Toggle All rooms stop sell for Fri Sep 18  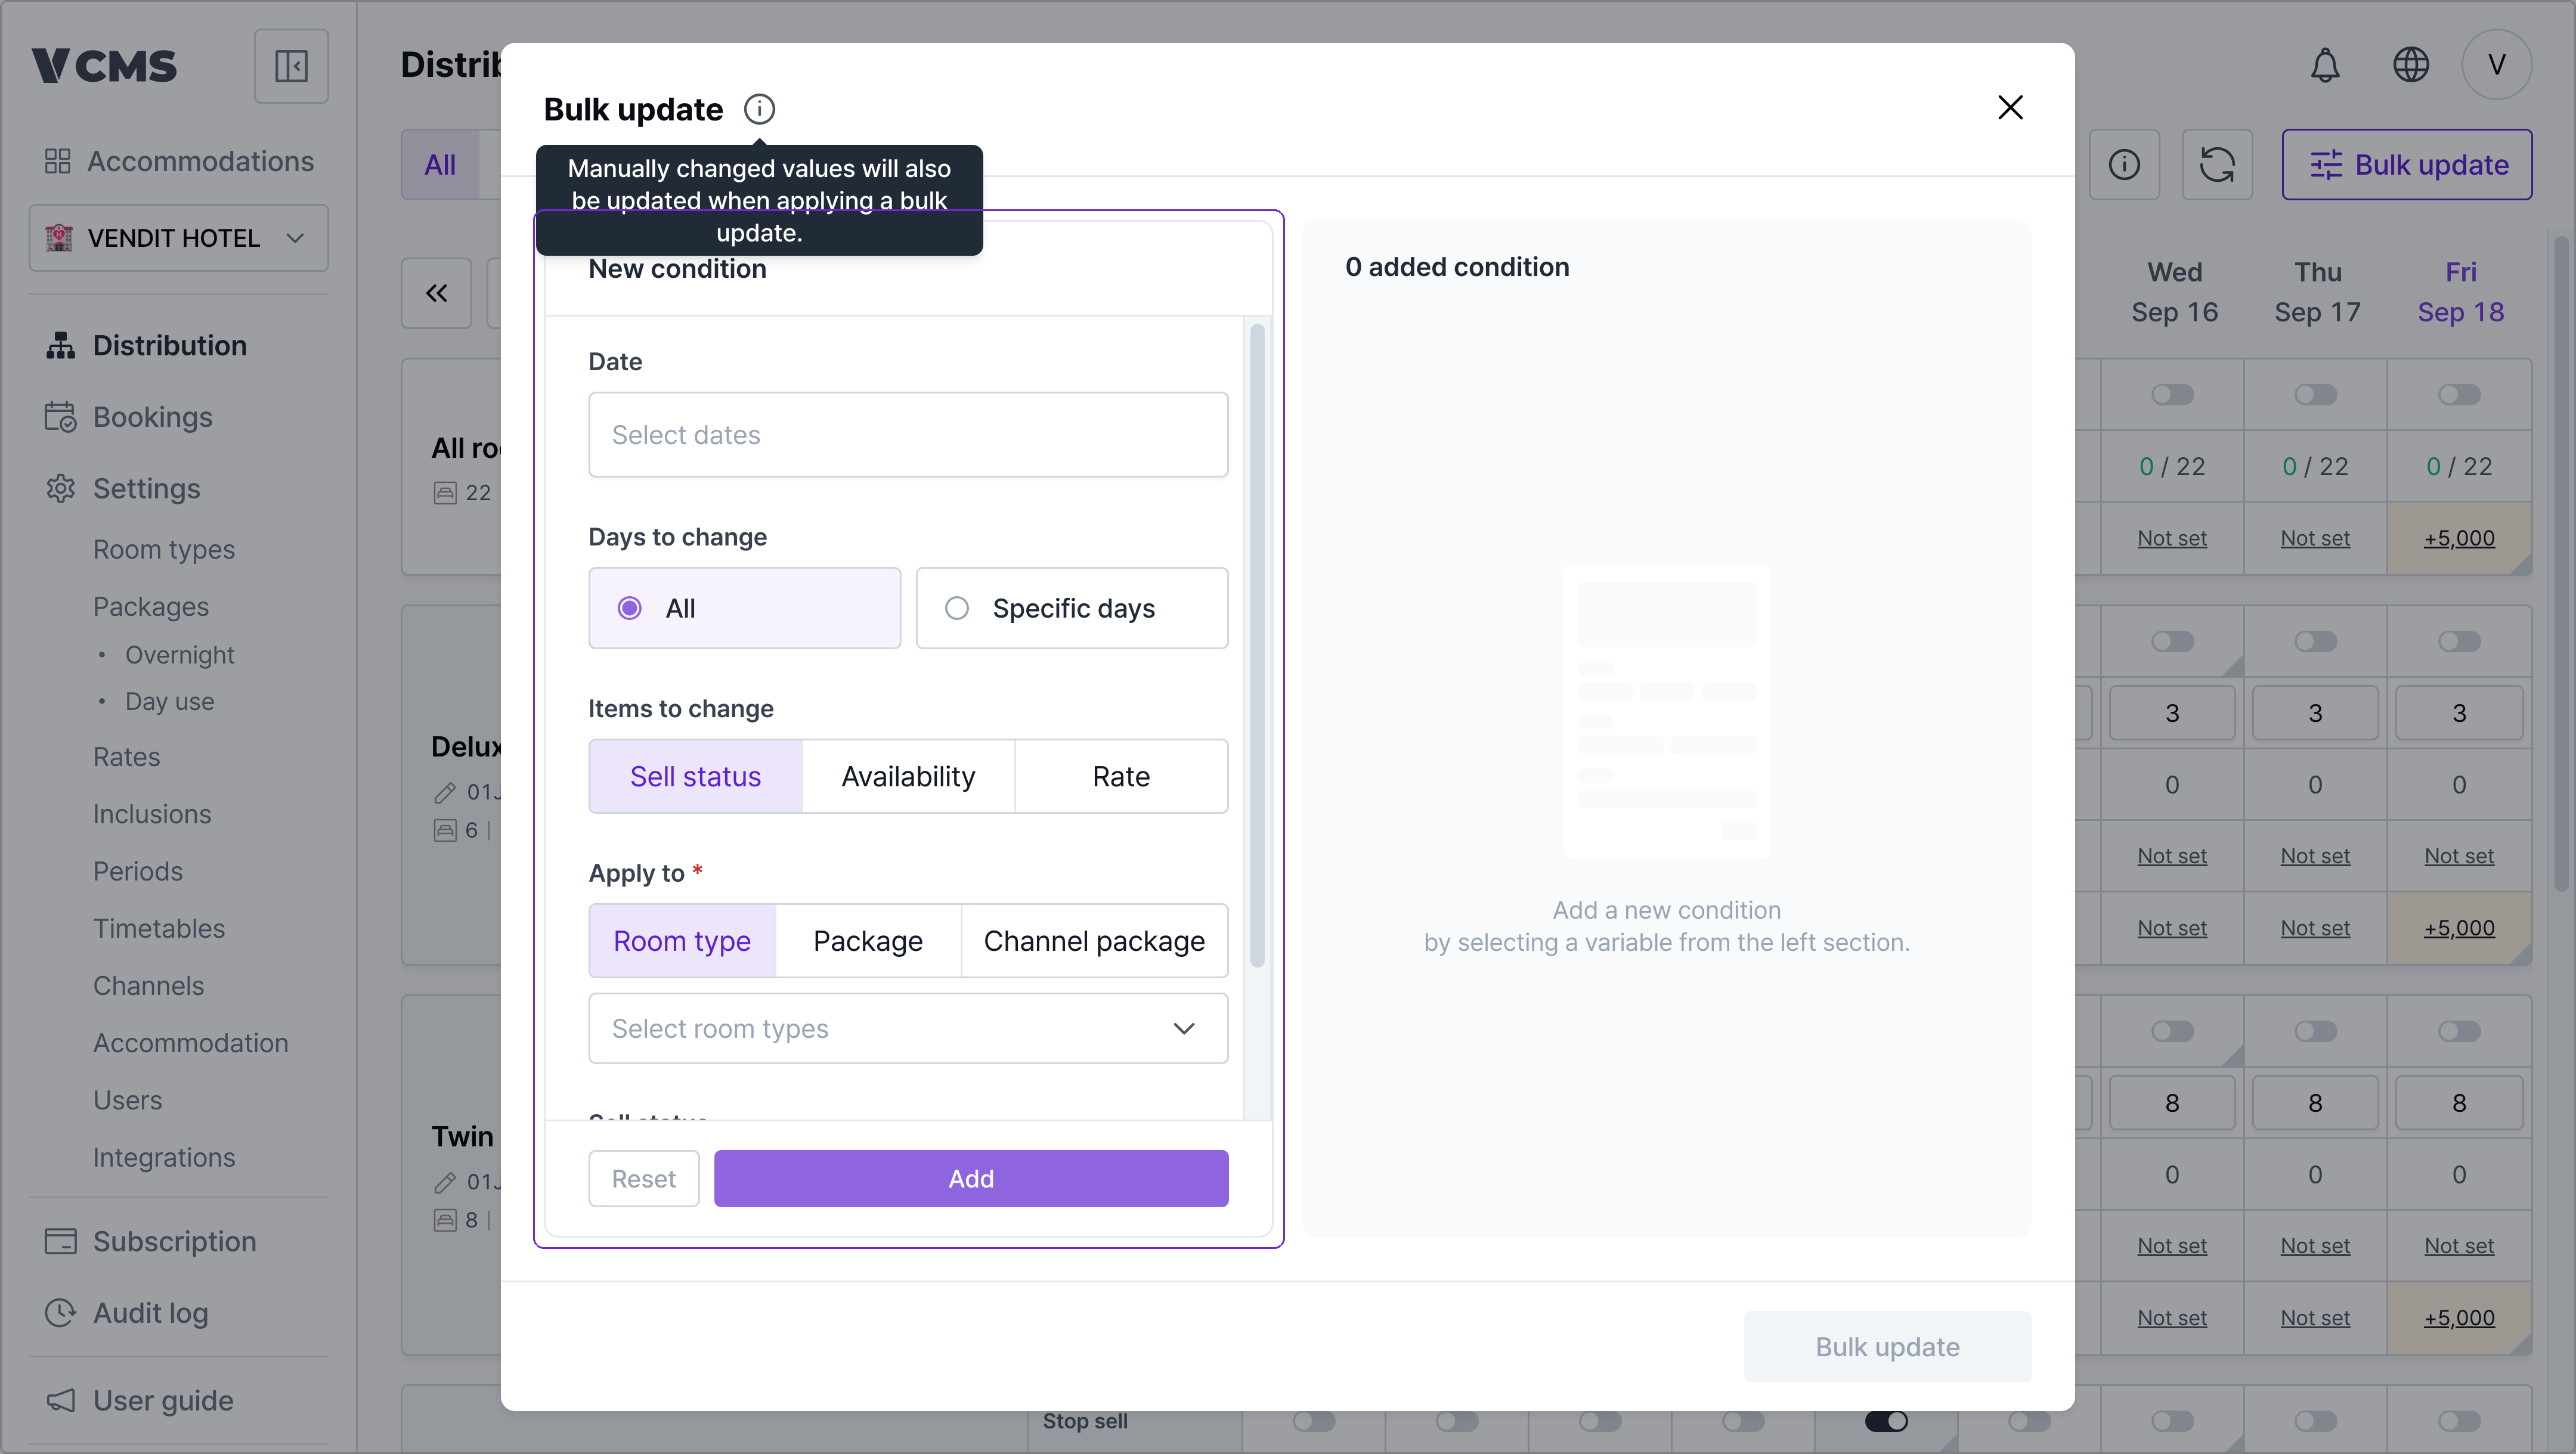click(x=2460, y=395)
